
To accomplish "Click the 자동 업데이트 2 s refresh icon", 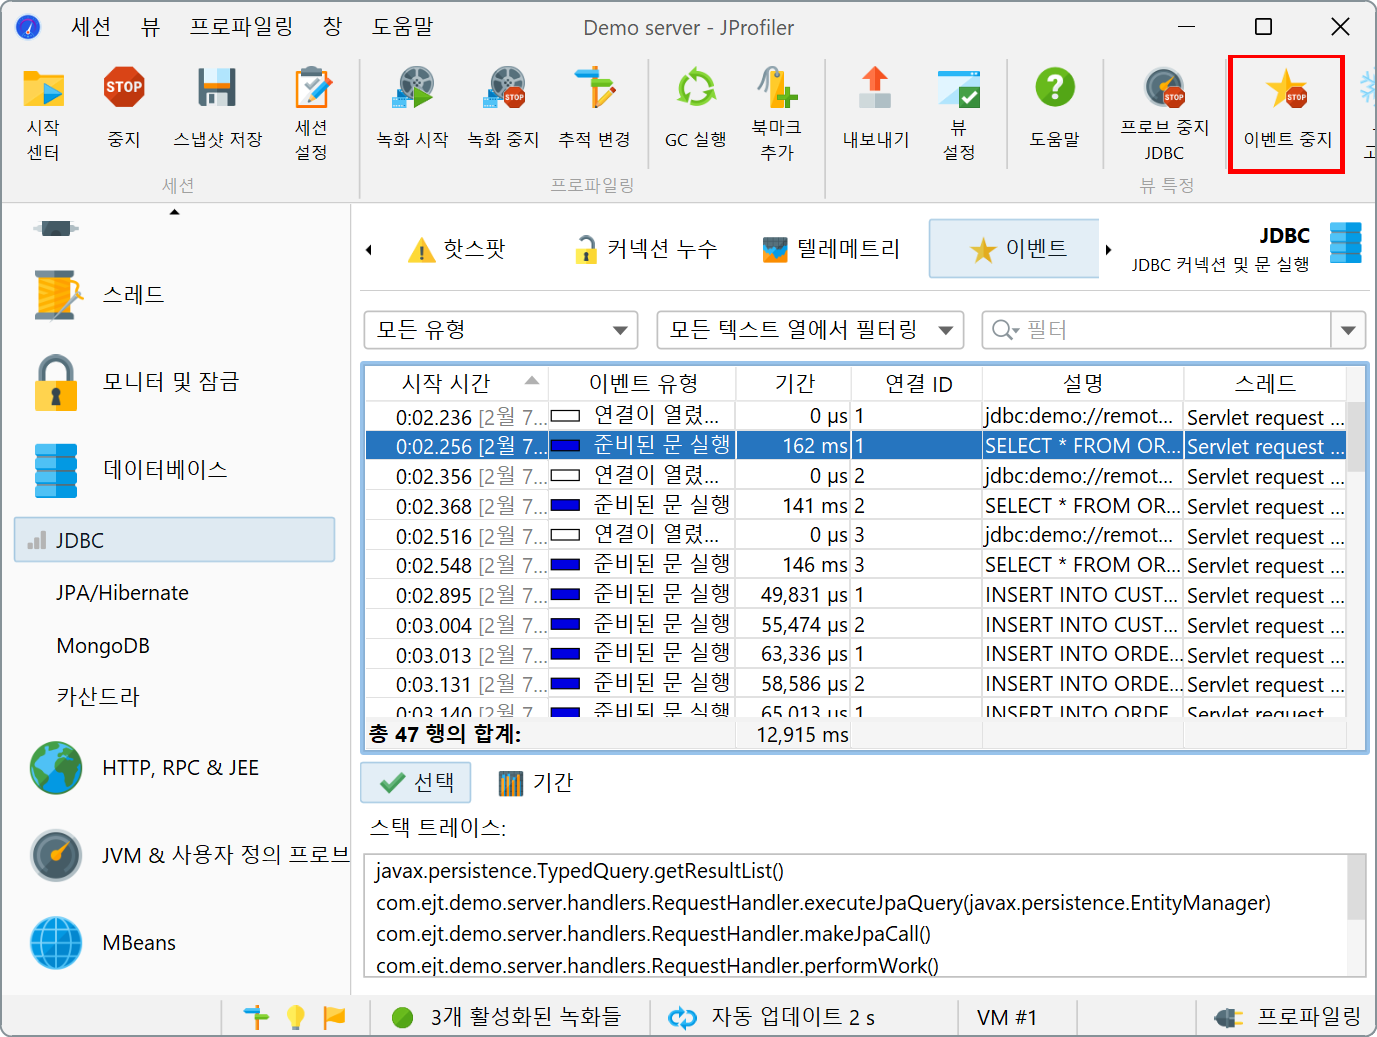I will point(683,1018).
